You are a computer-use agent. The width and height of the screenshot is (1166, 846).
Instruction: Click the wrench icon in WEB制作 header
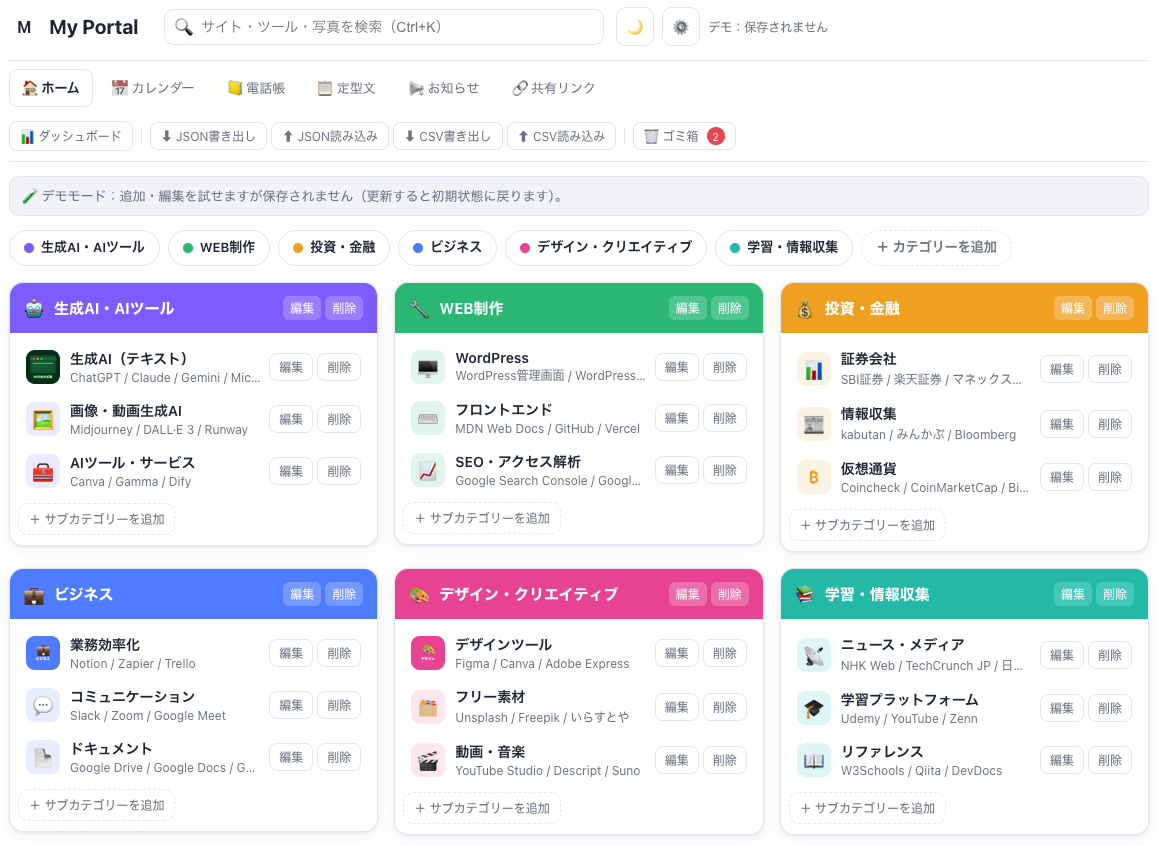click(419, 309)
